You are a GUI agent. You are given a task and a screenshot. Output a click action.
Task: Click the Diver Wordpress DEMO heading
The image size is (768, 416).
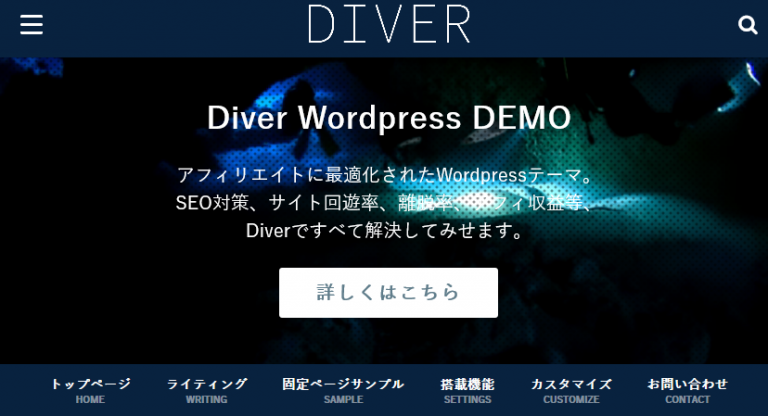(388, 117)
